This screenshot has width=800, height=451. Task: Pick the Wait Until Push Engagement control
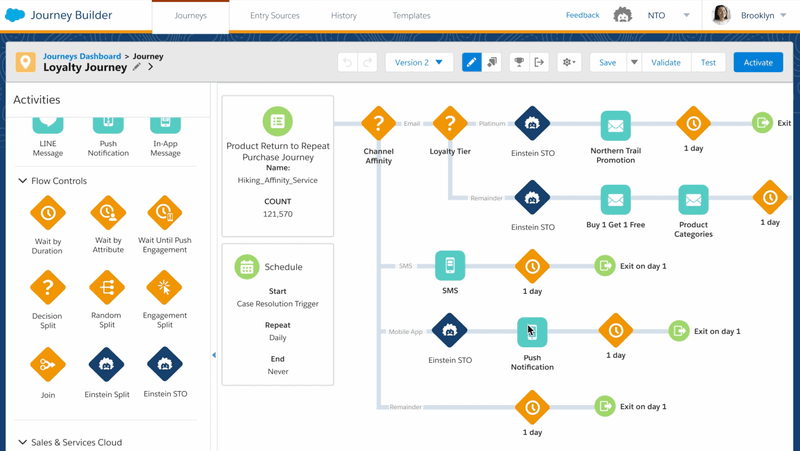pos(165,213)
